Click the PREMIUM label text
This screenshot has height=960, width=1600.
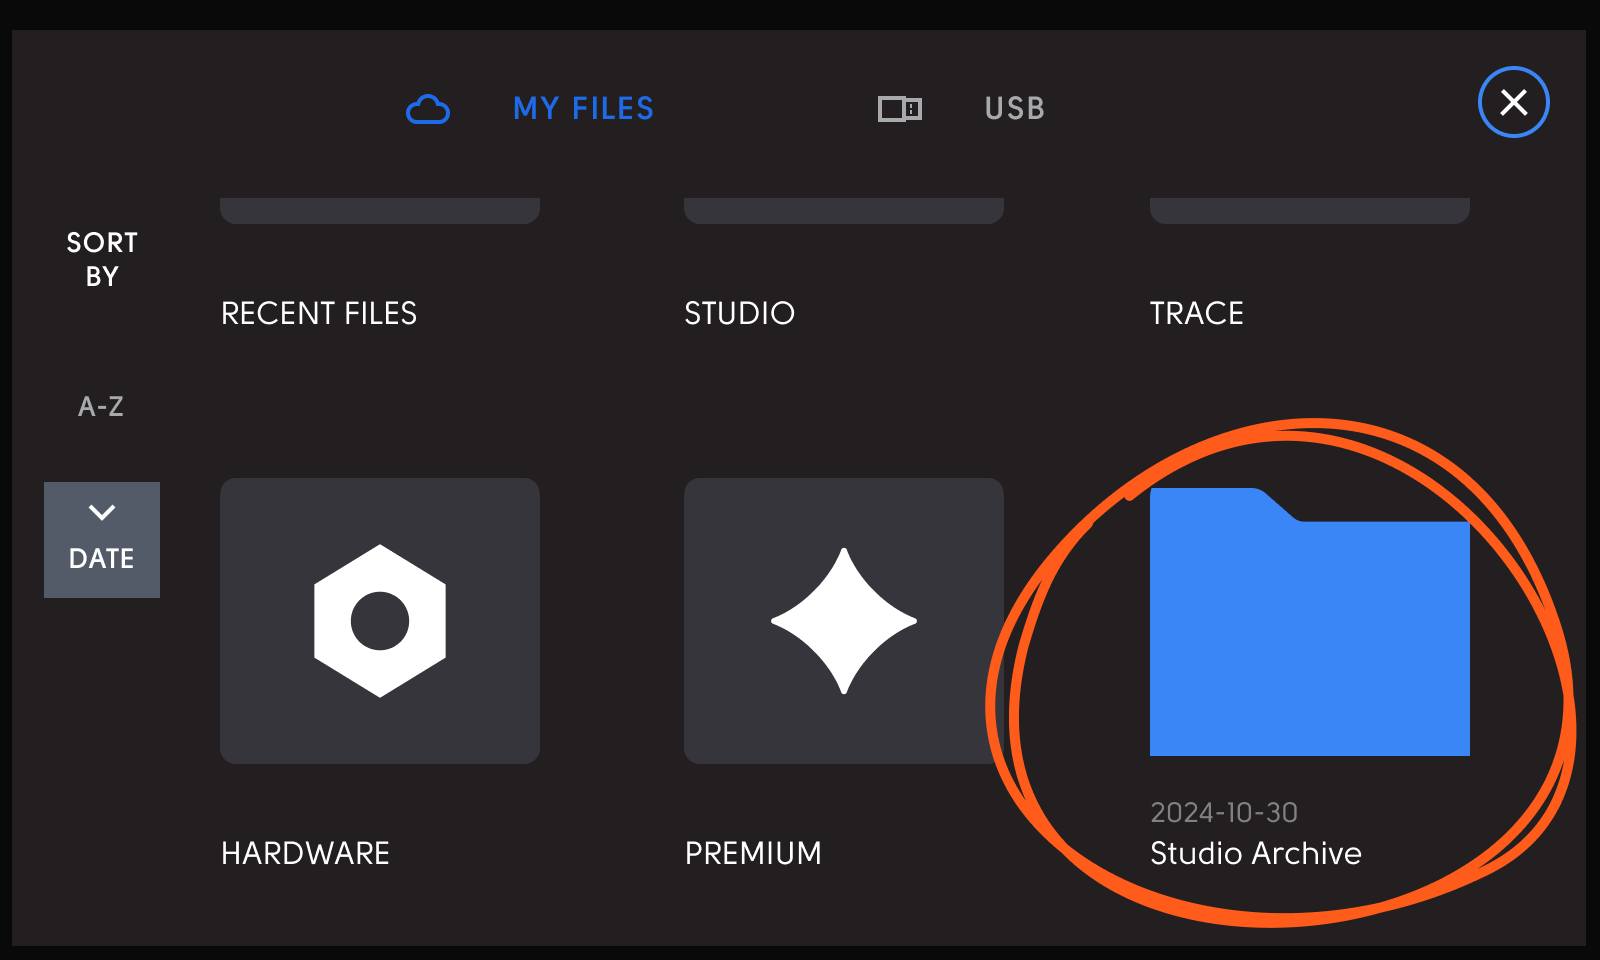753,853
